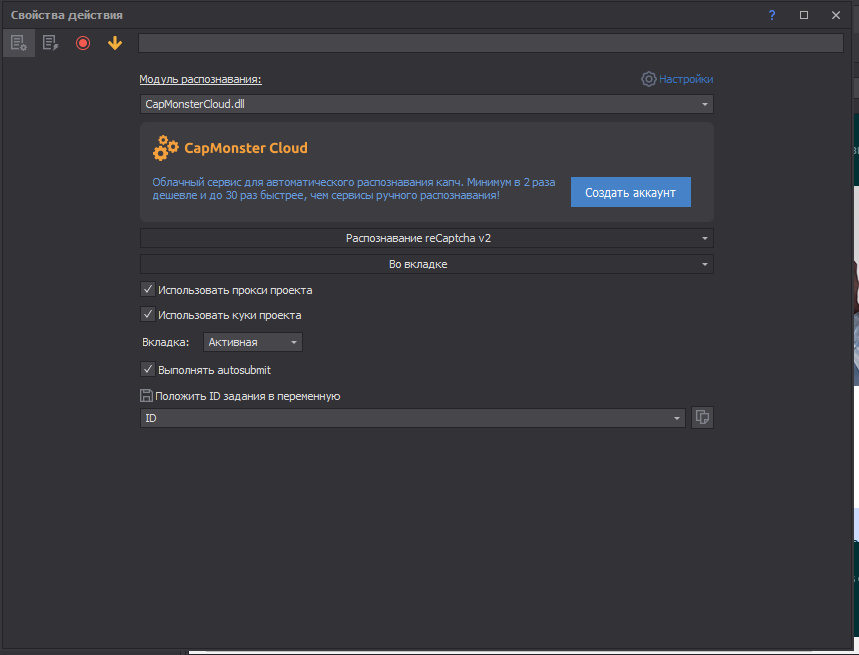
Task: Close the Свойства действия window
Action: (836, 15)
